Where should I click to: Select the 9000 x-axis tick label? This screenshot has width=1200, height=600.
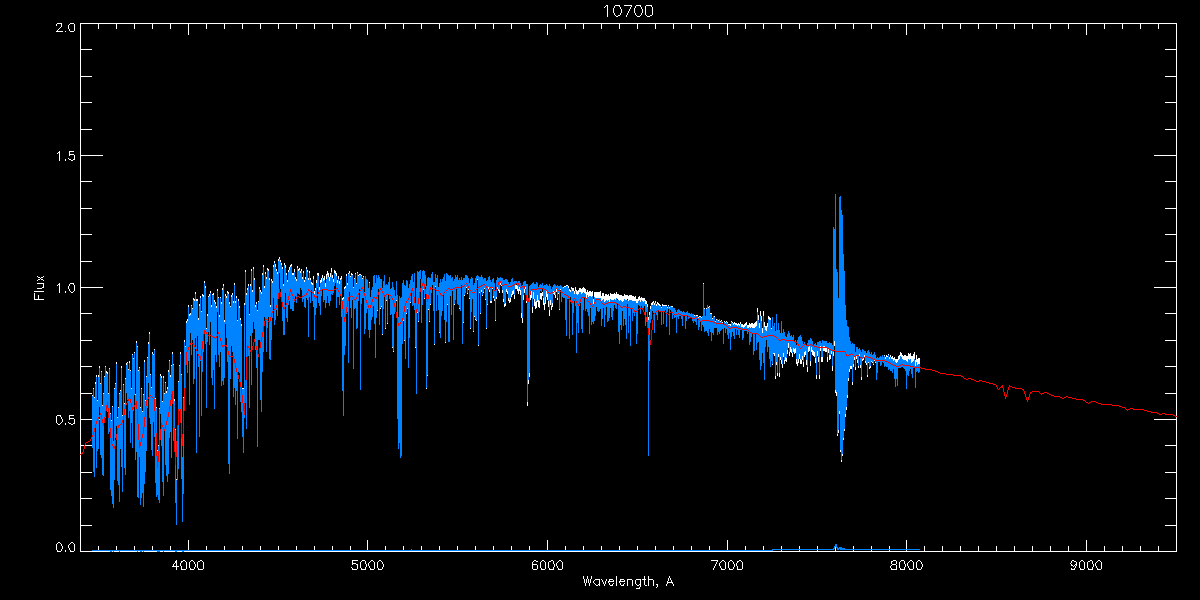[x=1086, y=563]
